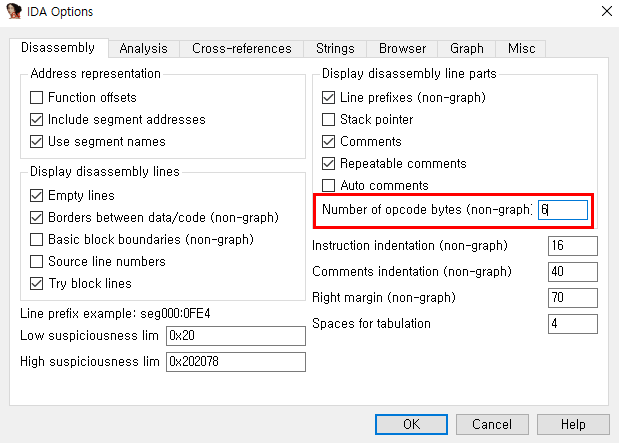This screenshot has height=443, width=619.
Task: Enable the Auto comments checkbox
Action: point(328,185)
